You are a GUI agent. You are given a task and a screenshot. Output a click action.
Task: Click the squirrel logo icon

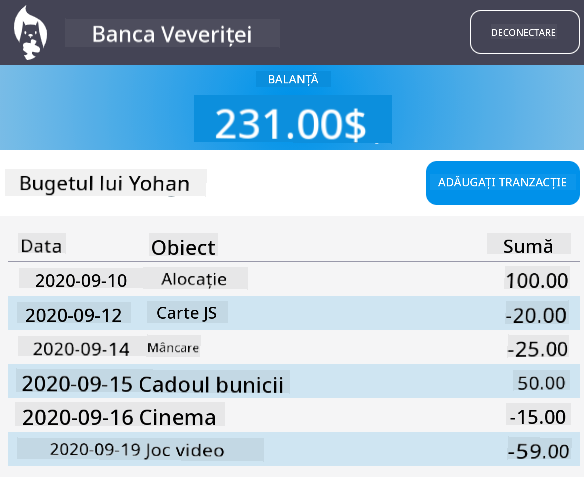(30, 33)
